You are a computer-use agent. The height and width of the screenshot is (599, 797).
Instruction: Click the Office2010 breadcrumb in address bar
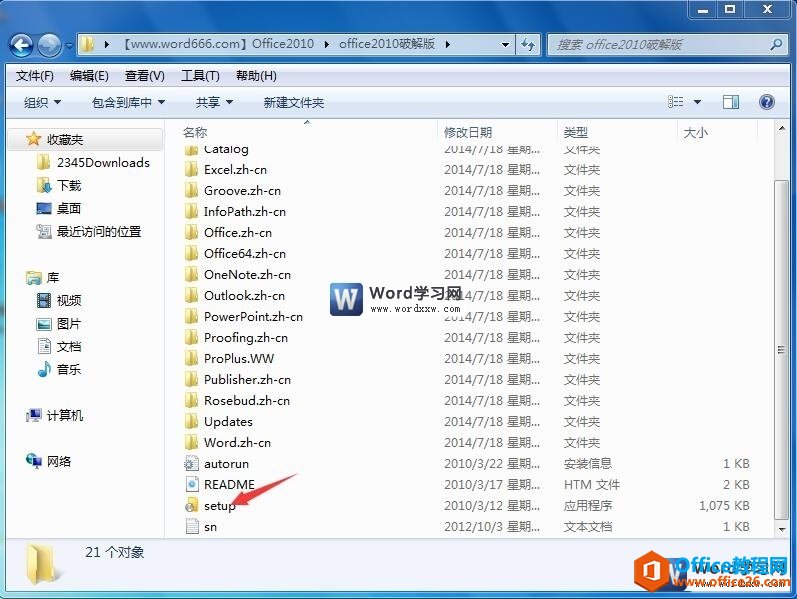(283, 44)
